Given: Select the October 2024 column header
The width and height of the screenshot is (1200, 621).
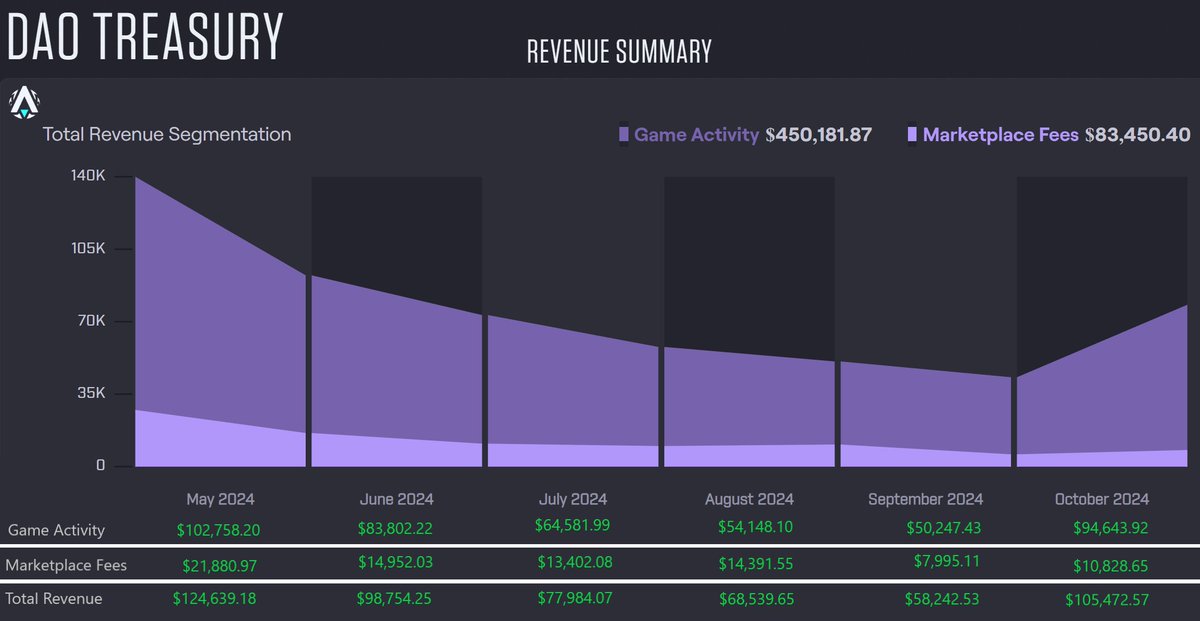Looking at the screenshot, I should pyautogui.click(x=1102, y=499).
